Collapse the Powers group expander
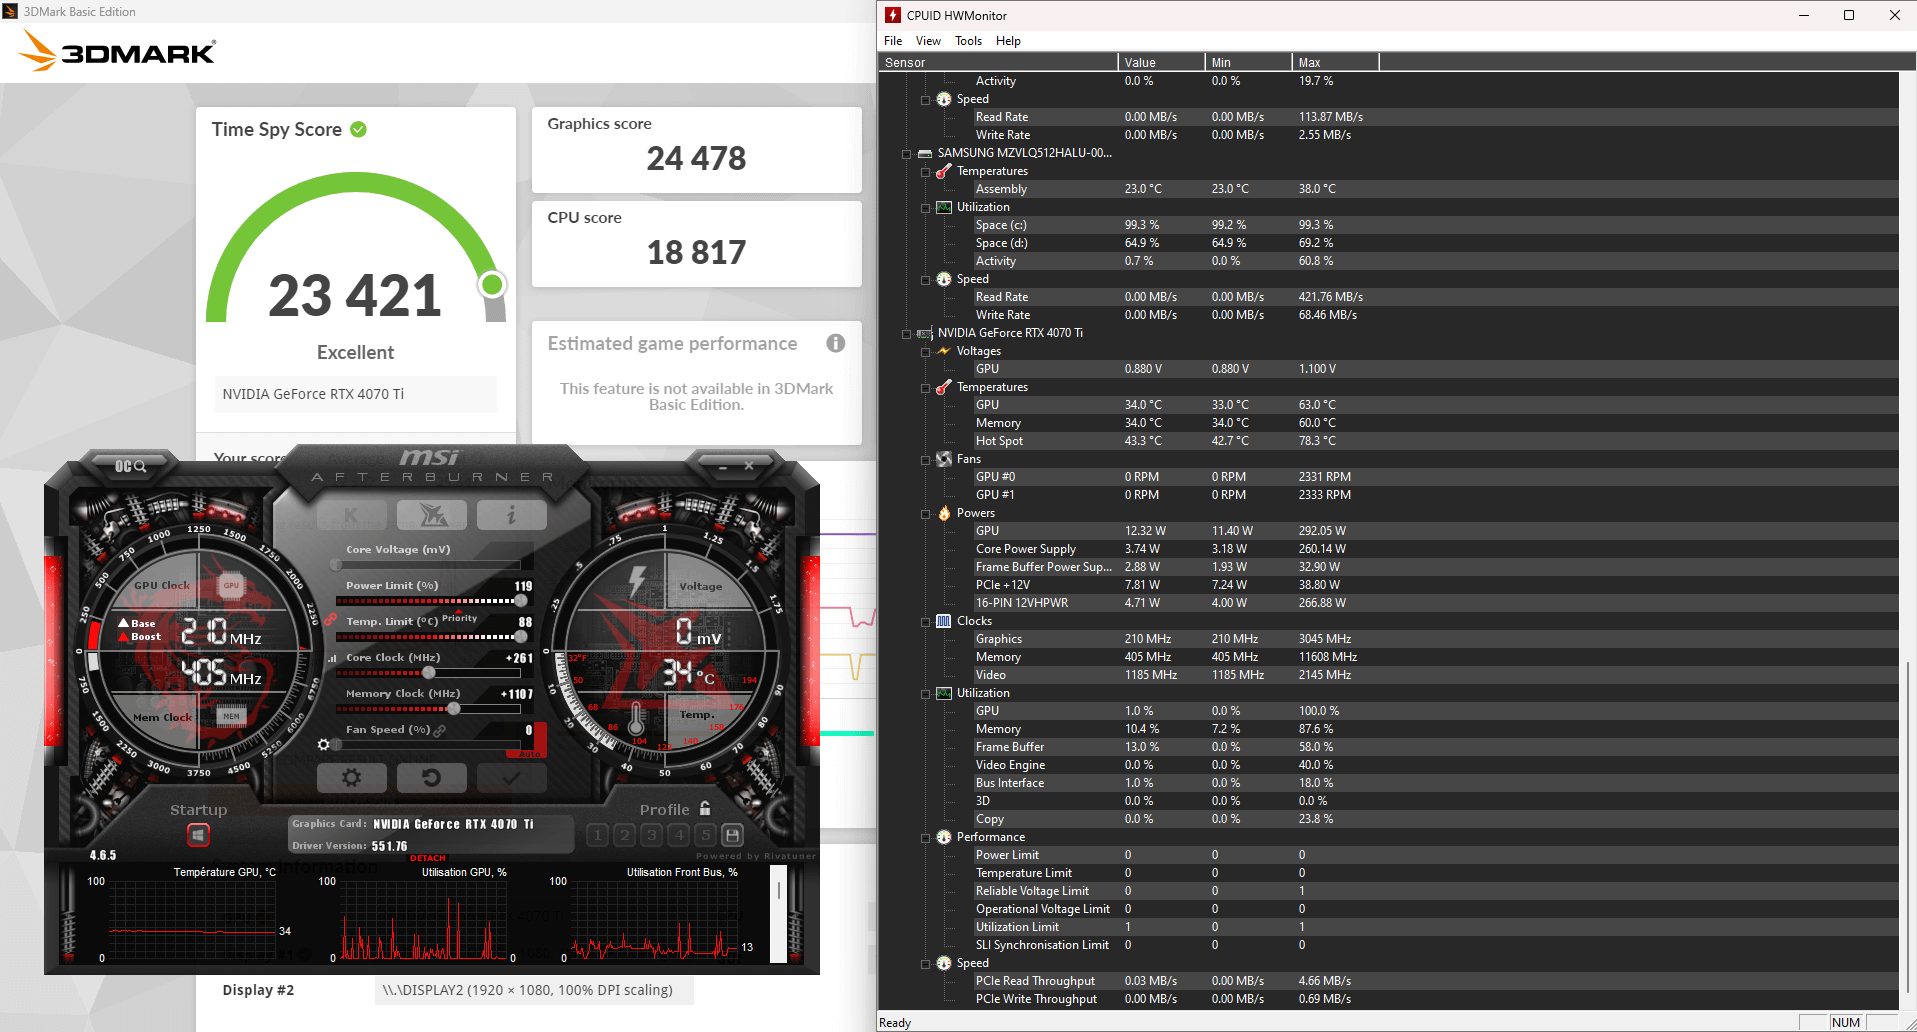1917x1032 pixels. pyautogui.click(x=926, y=514)
